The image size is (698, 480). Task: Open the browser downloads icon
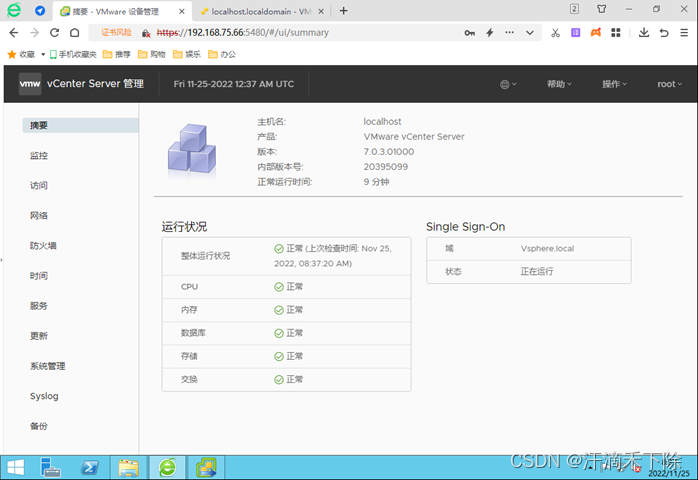click(644, 33)
